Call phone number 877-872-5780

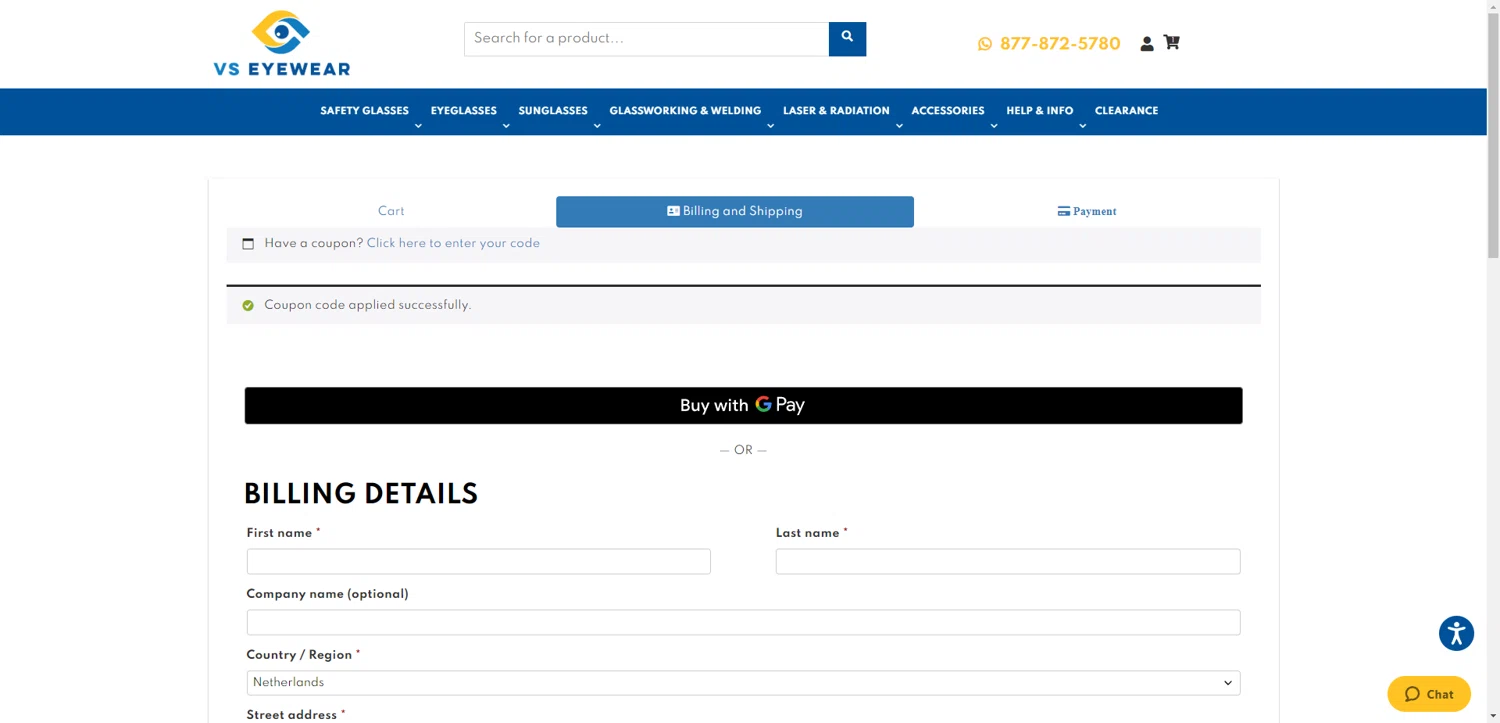point(1060,44)
